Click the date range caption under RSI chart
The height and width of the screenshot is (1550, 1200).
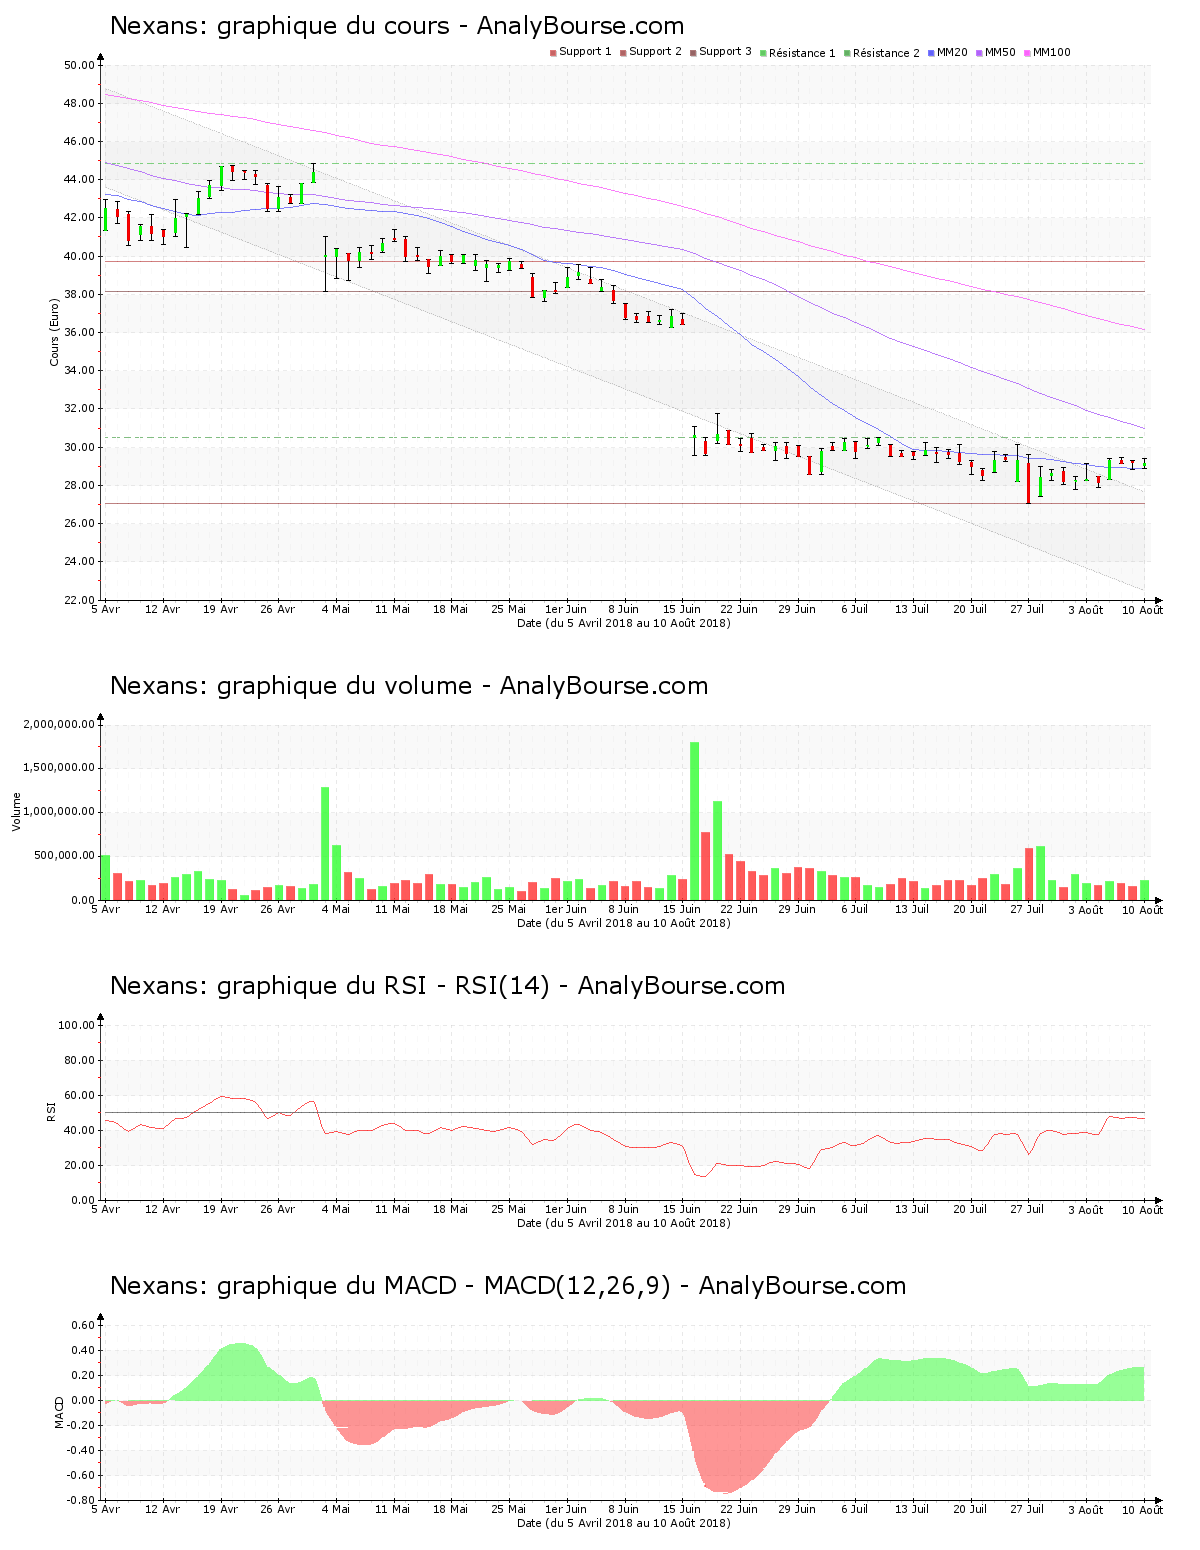pos(624,1223)
